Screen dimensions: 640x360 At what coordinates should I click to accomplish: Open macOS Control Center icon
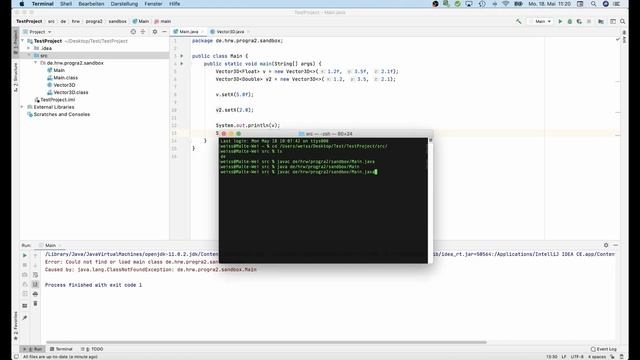(617, 4)
